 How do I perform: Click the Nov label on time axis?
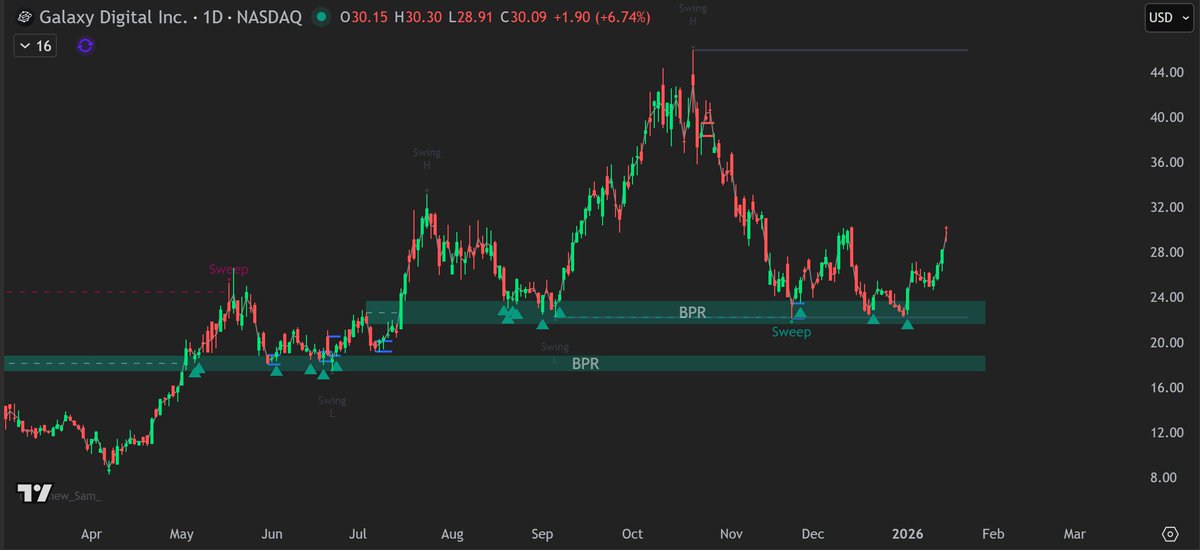732,534
